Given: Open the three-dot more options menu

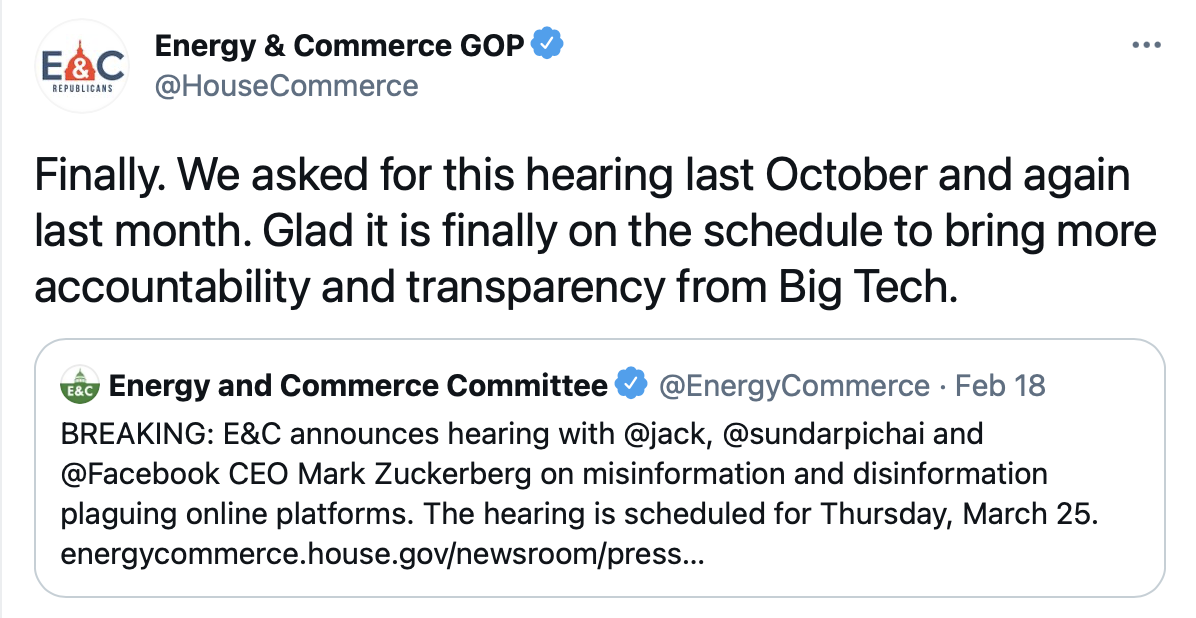Looking at the screenshot, I should pos(1146,46).
